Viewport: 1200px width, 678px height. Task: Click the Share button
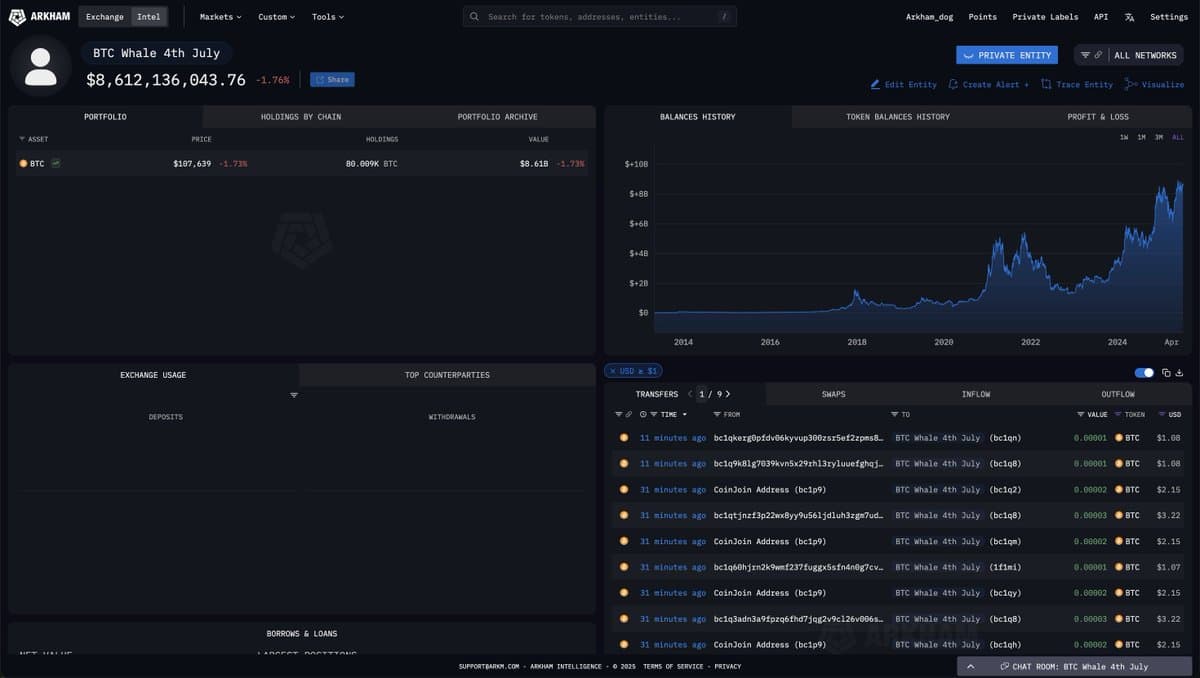point(332,80)
